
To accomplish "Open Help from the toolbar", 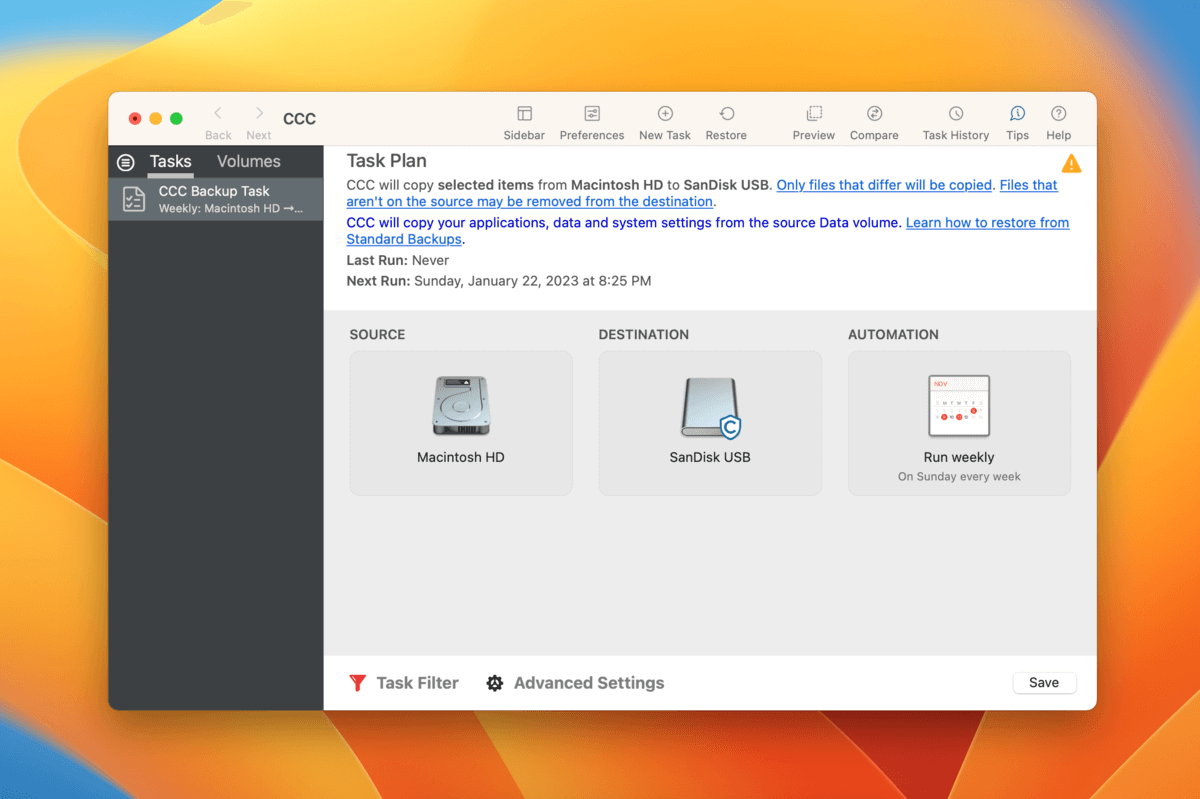I will pos(1058,114).
